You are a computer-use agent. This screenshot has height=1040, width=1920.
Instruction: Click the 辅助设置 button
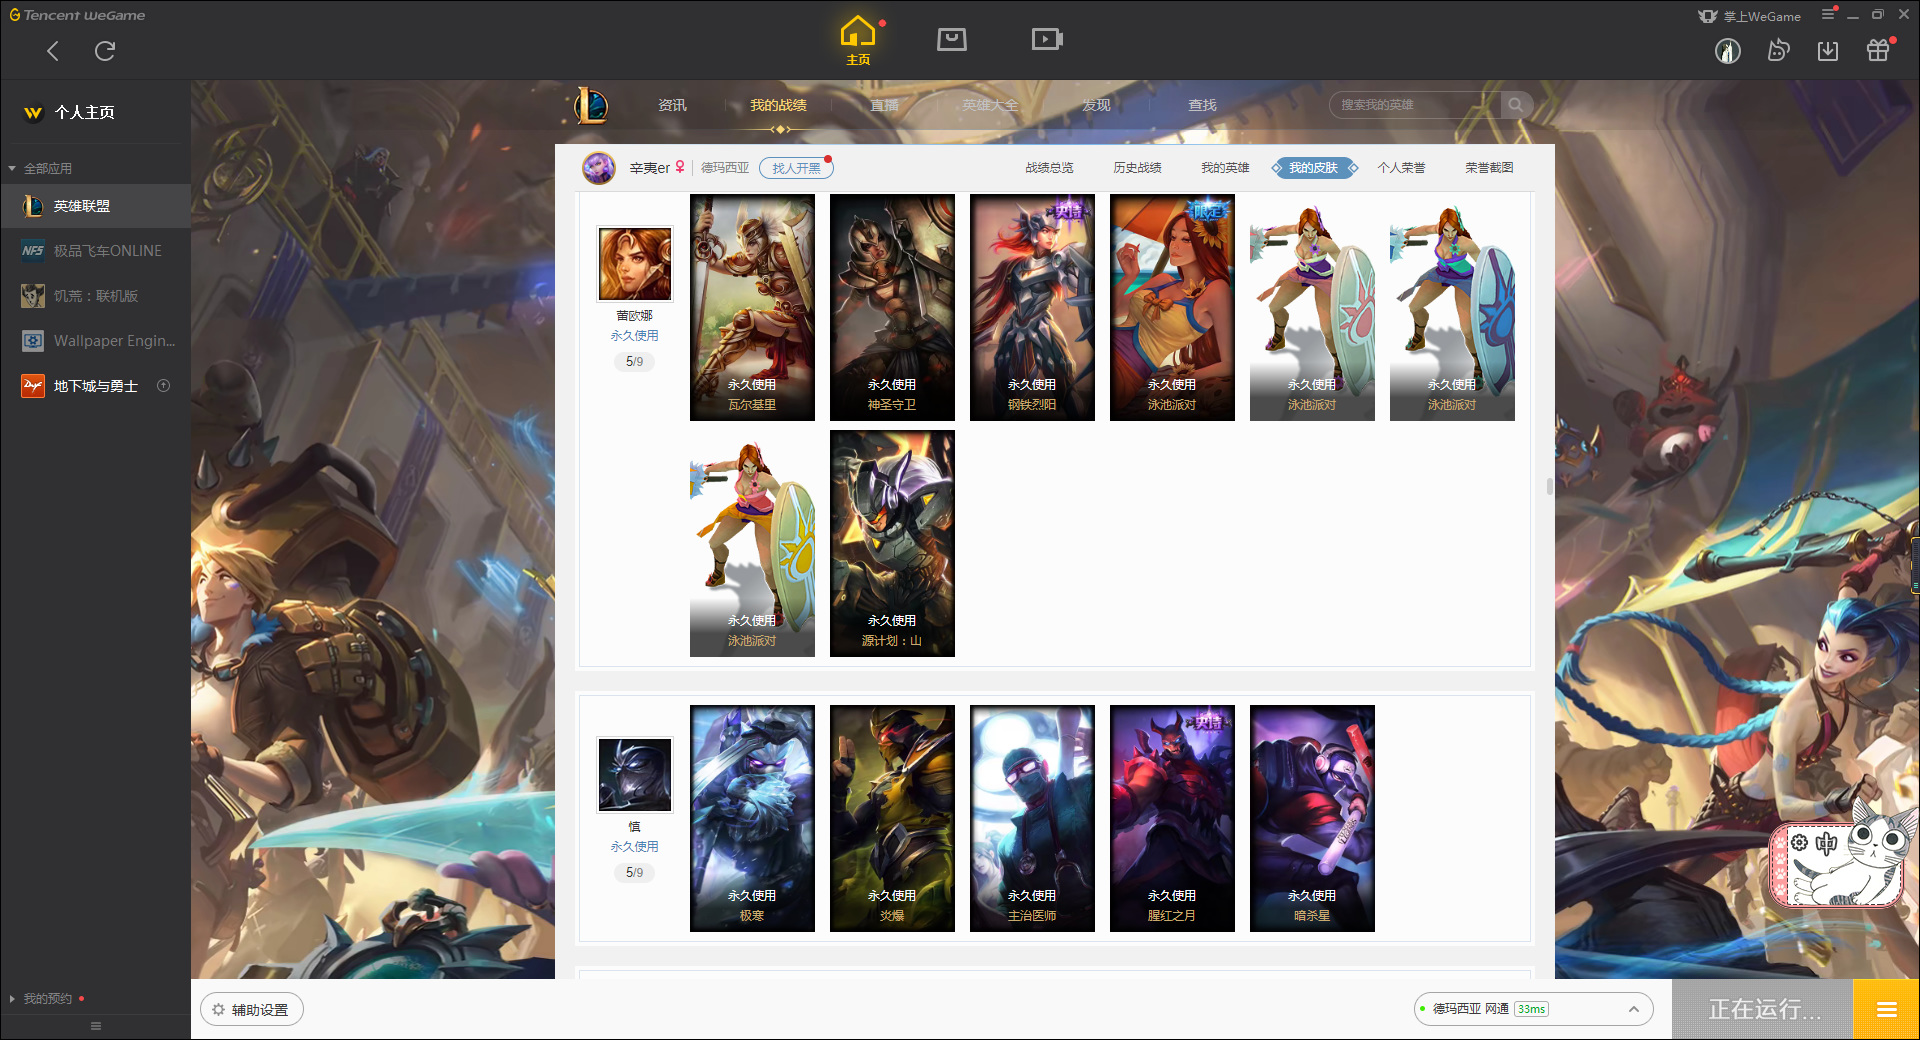click(252, 1010)
